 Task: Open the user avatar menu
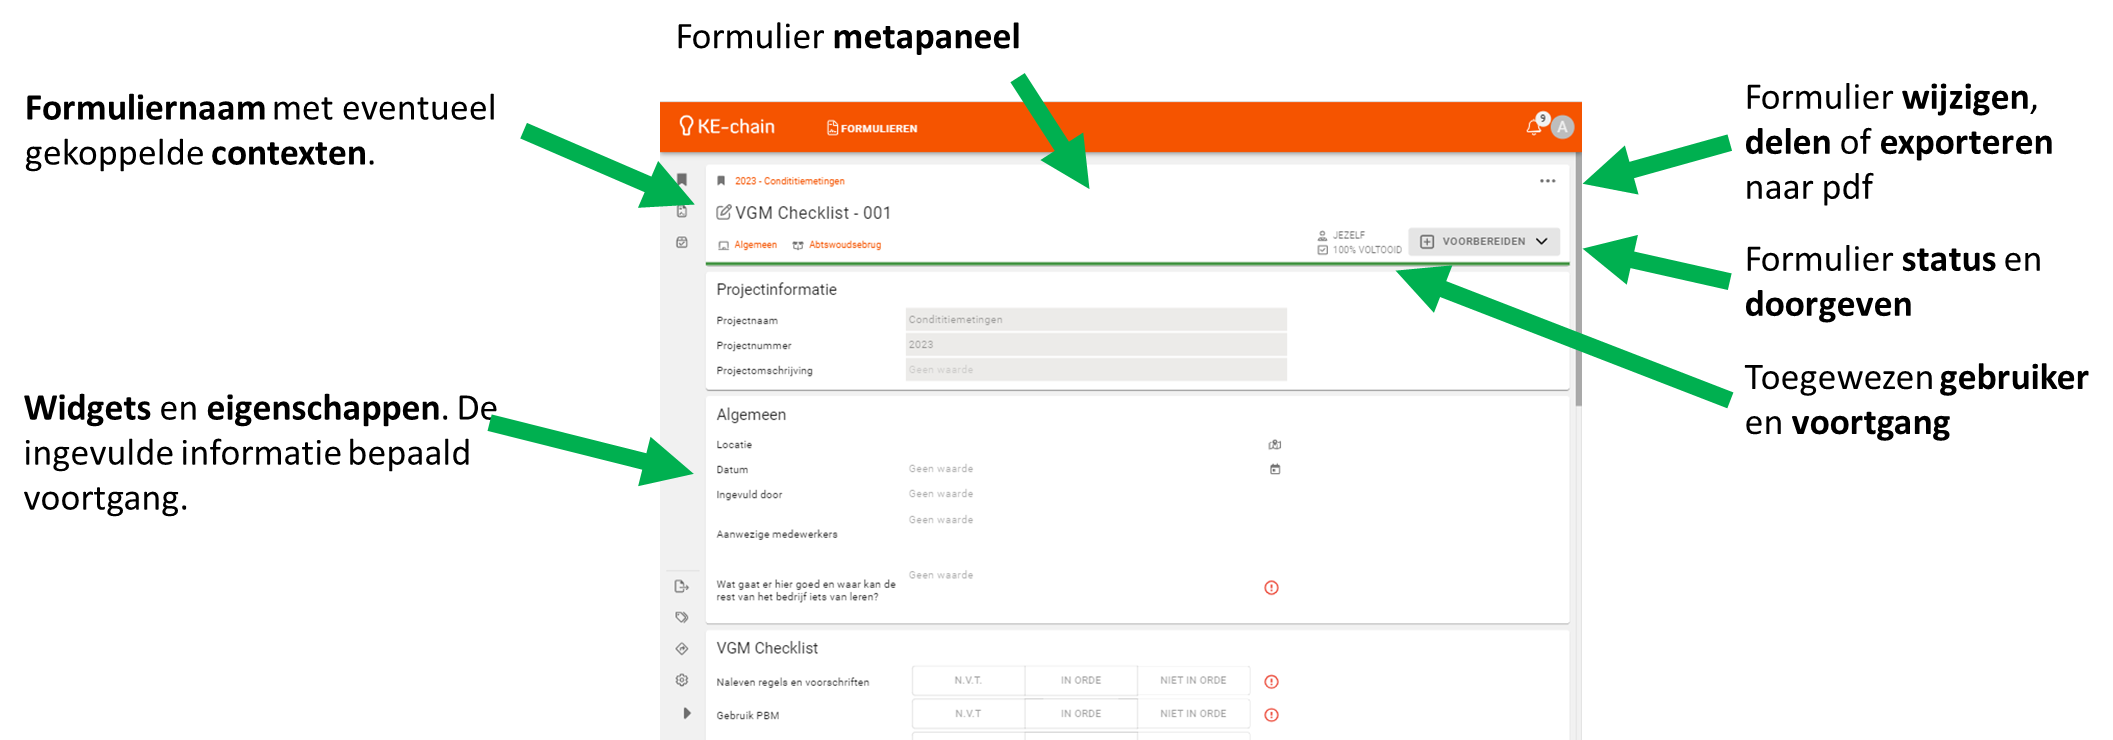click(x=1562, y=127)
